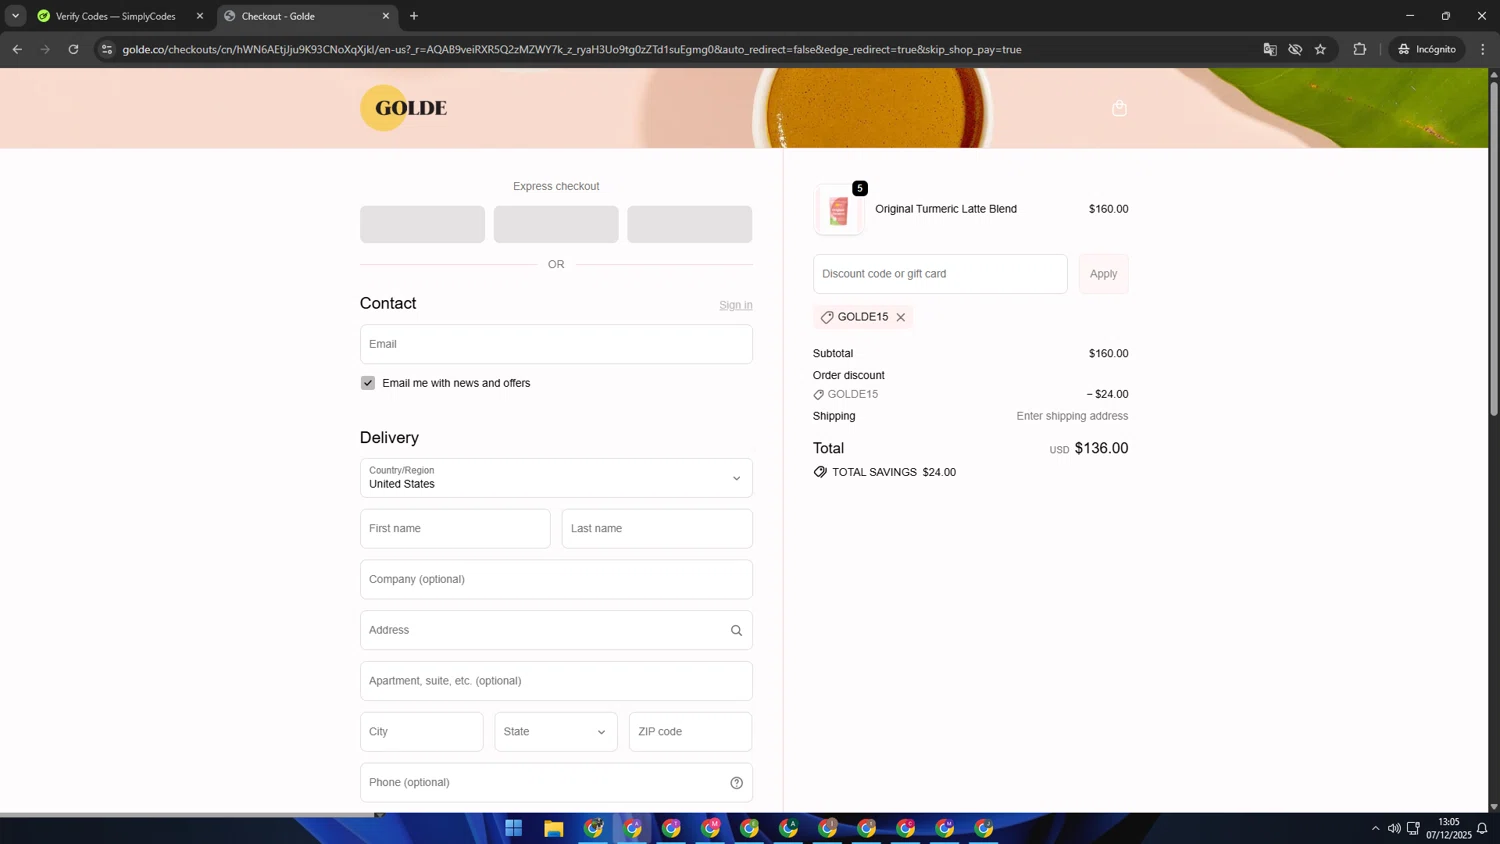
Task: Click the tracking protection eye icon
Action: click(x=1295, y=49)
